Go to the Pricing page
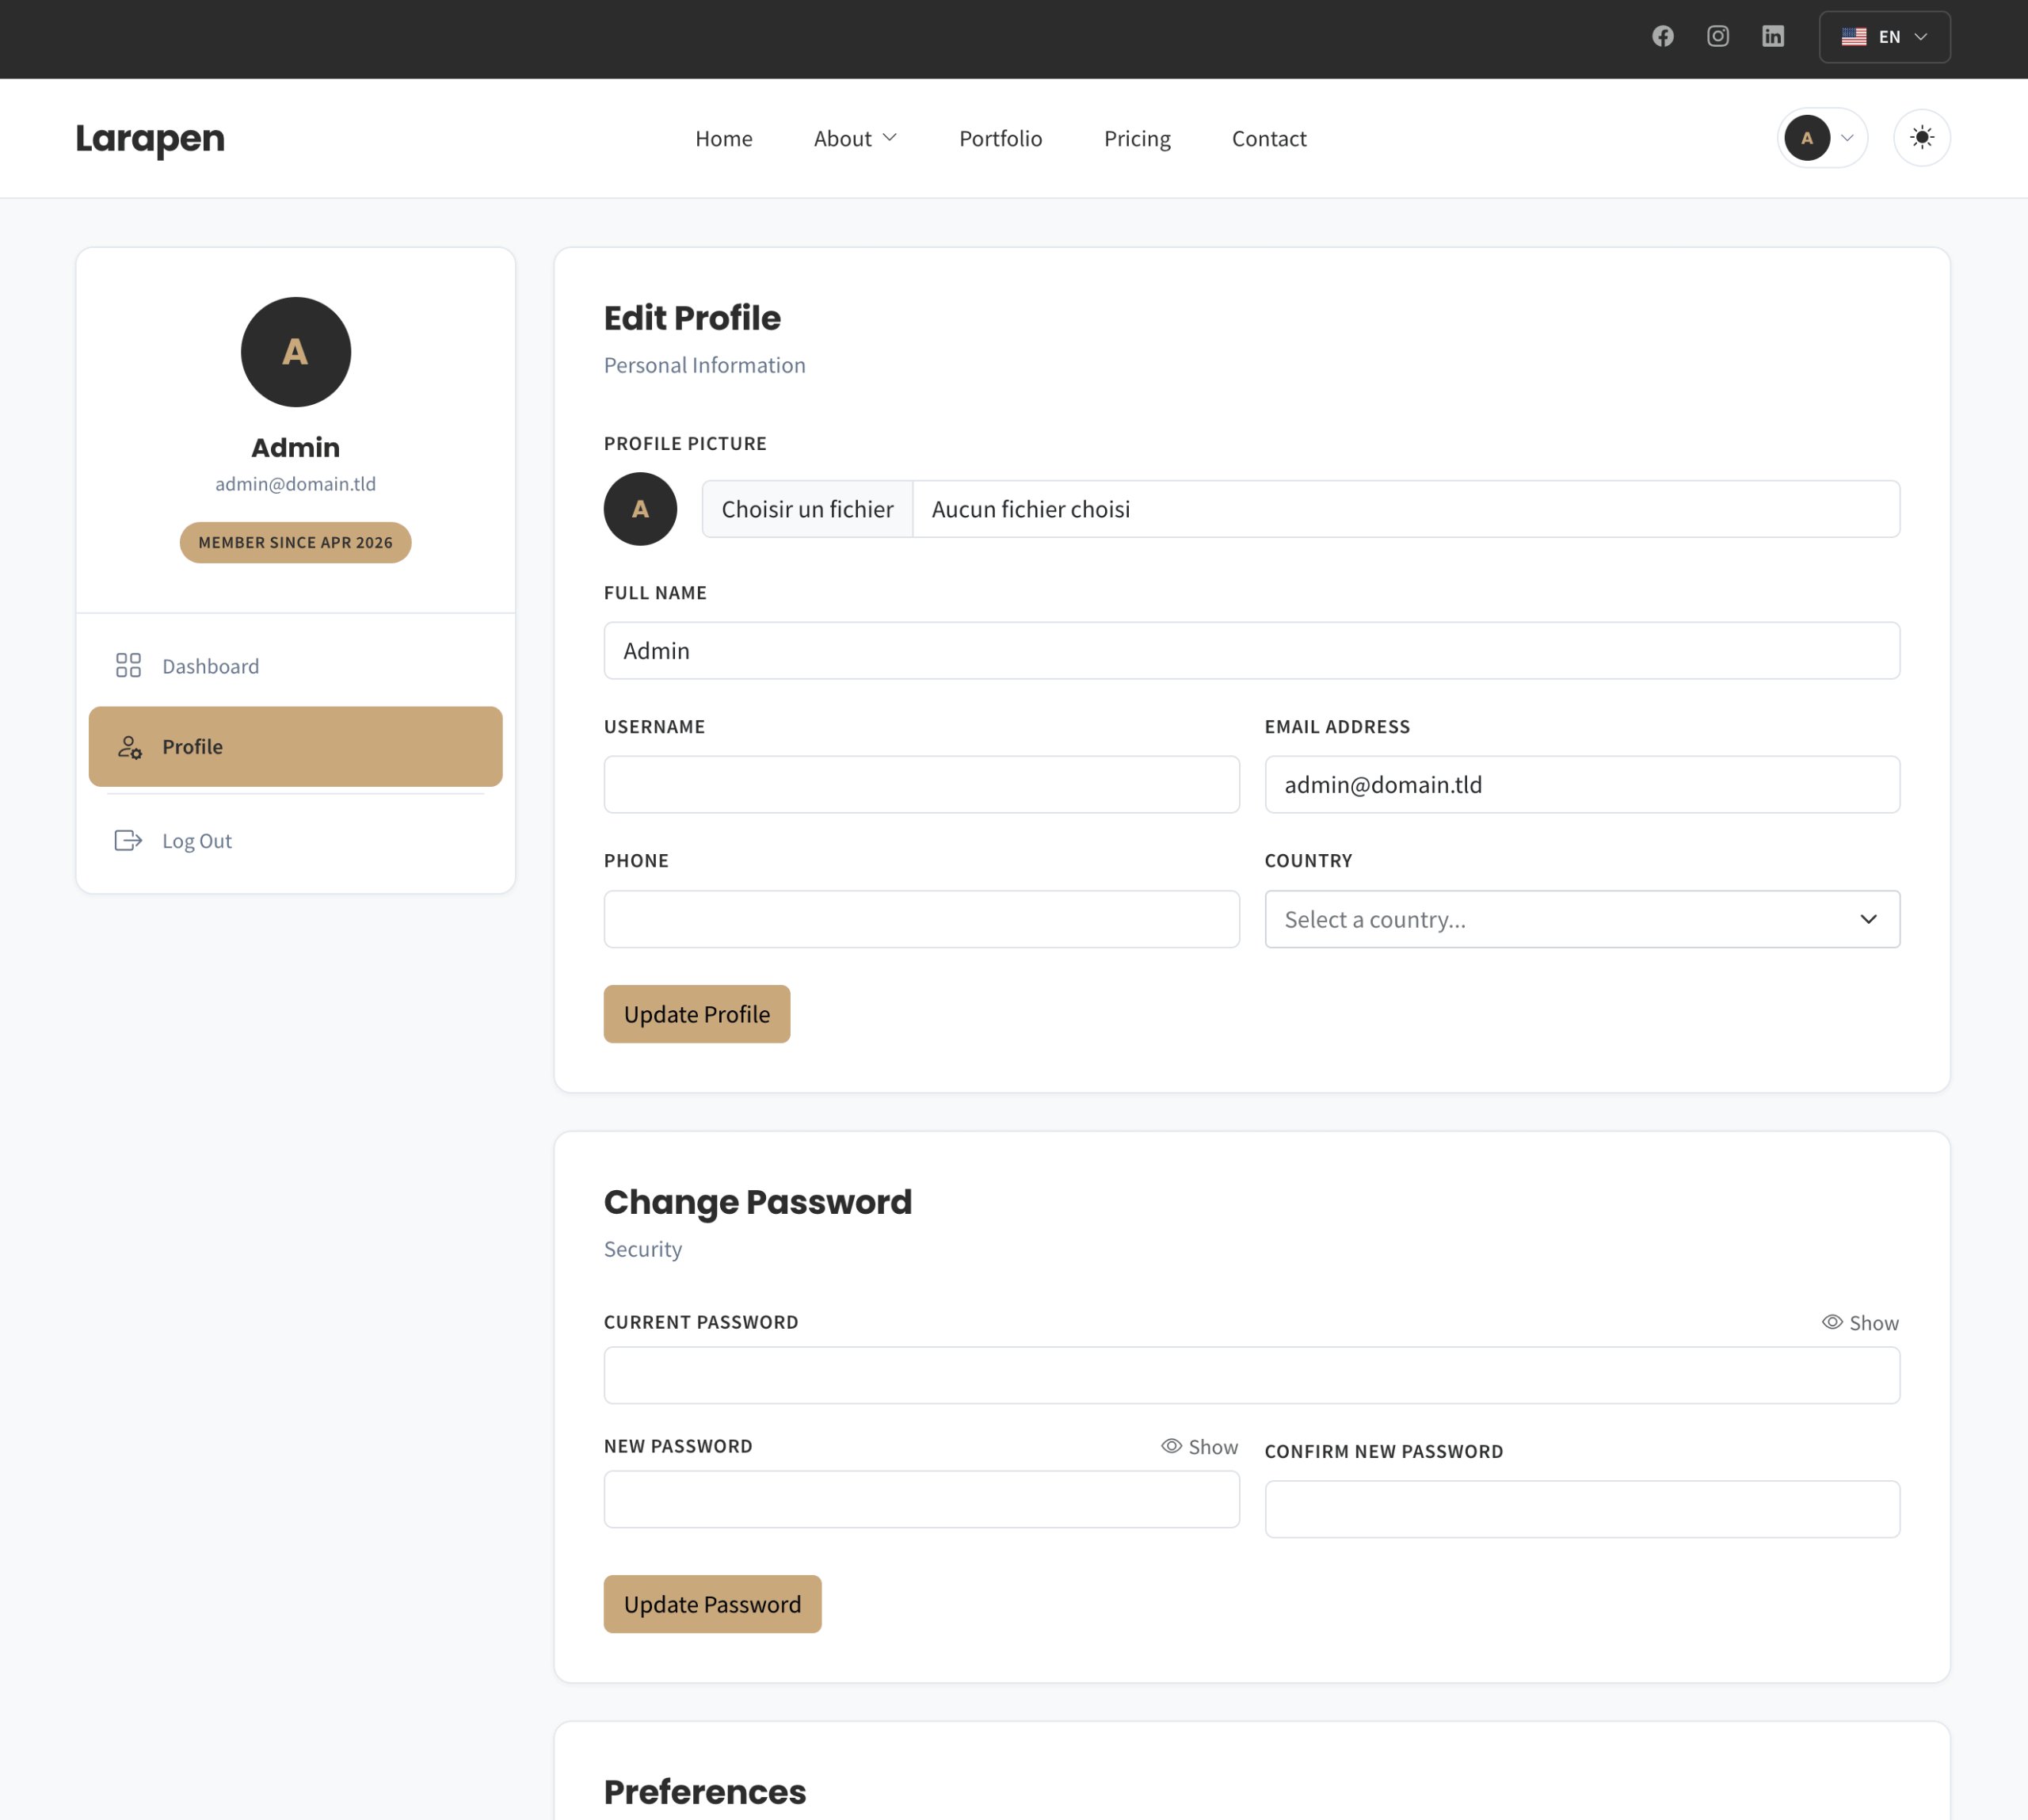The width and height of the screenshot is (2028, 1820). point(1137,138)
